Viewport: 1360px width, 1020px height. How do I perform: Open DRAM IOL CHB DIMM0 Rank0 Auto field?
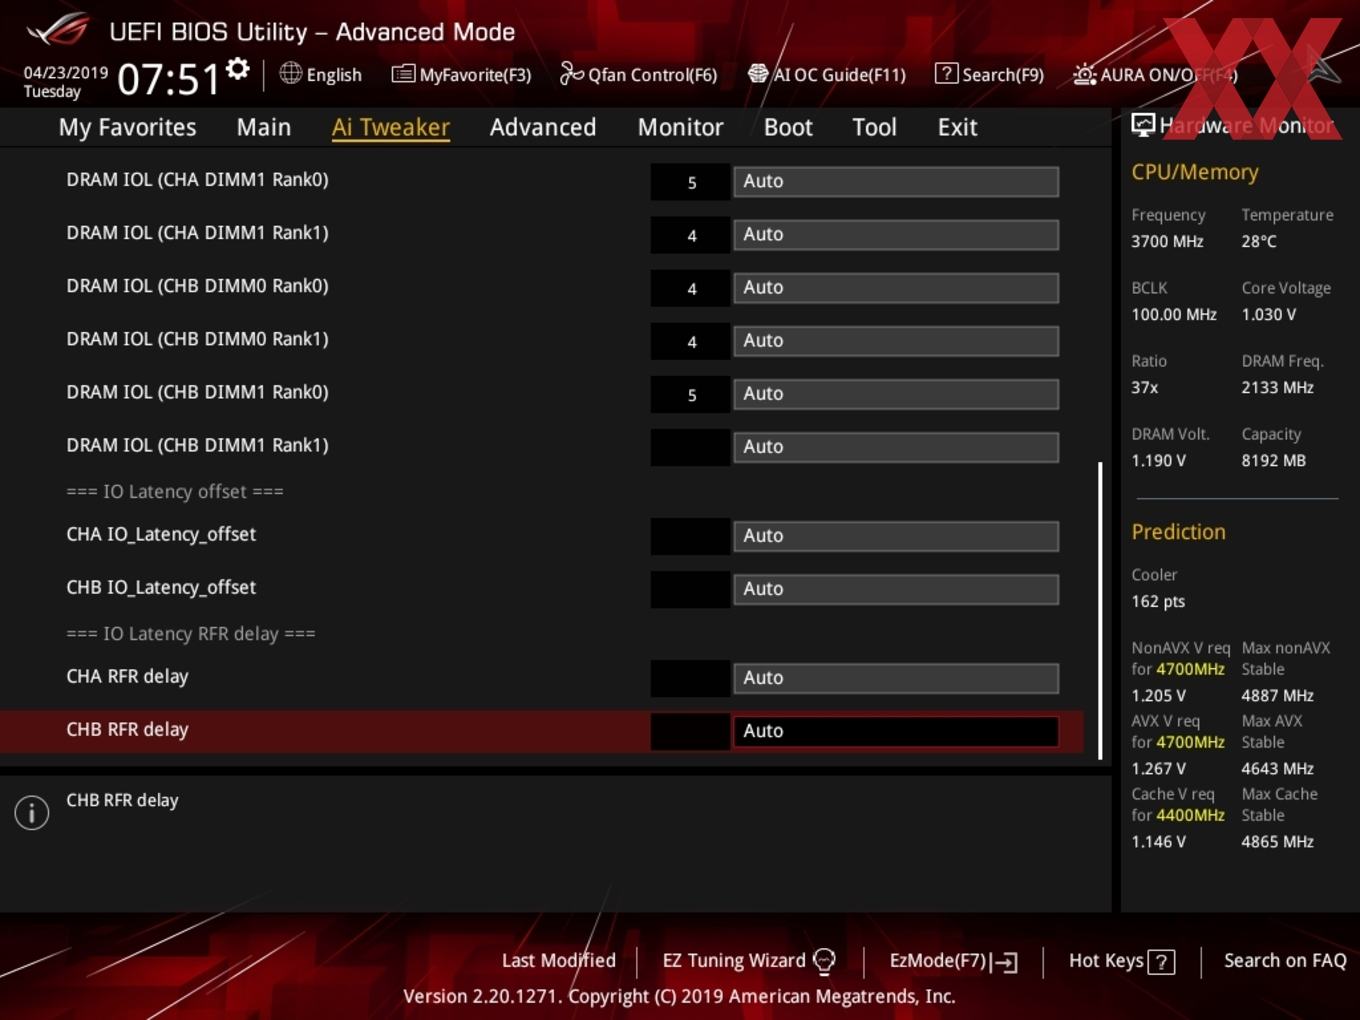[896, 287]
